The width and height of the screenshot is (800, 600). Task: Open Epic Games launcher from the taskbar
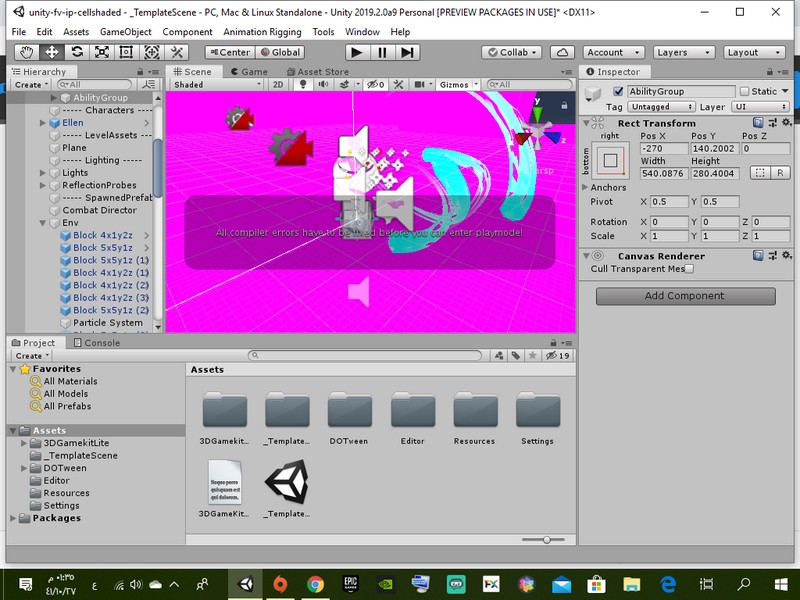pos(350,584)
